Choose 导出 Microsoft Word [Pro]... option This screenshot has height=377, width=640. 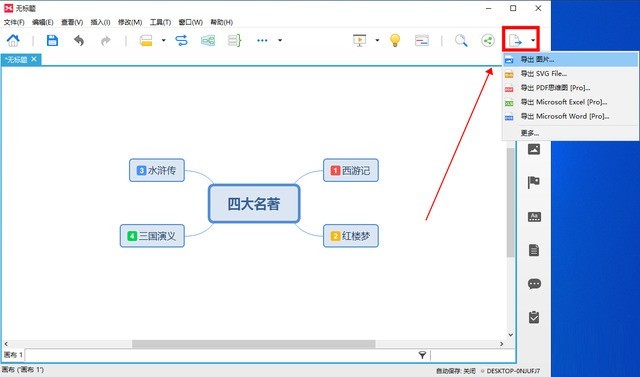(x=570, y=116)
